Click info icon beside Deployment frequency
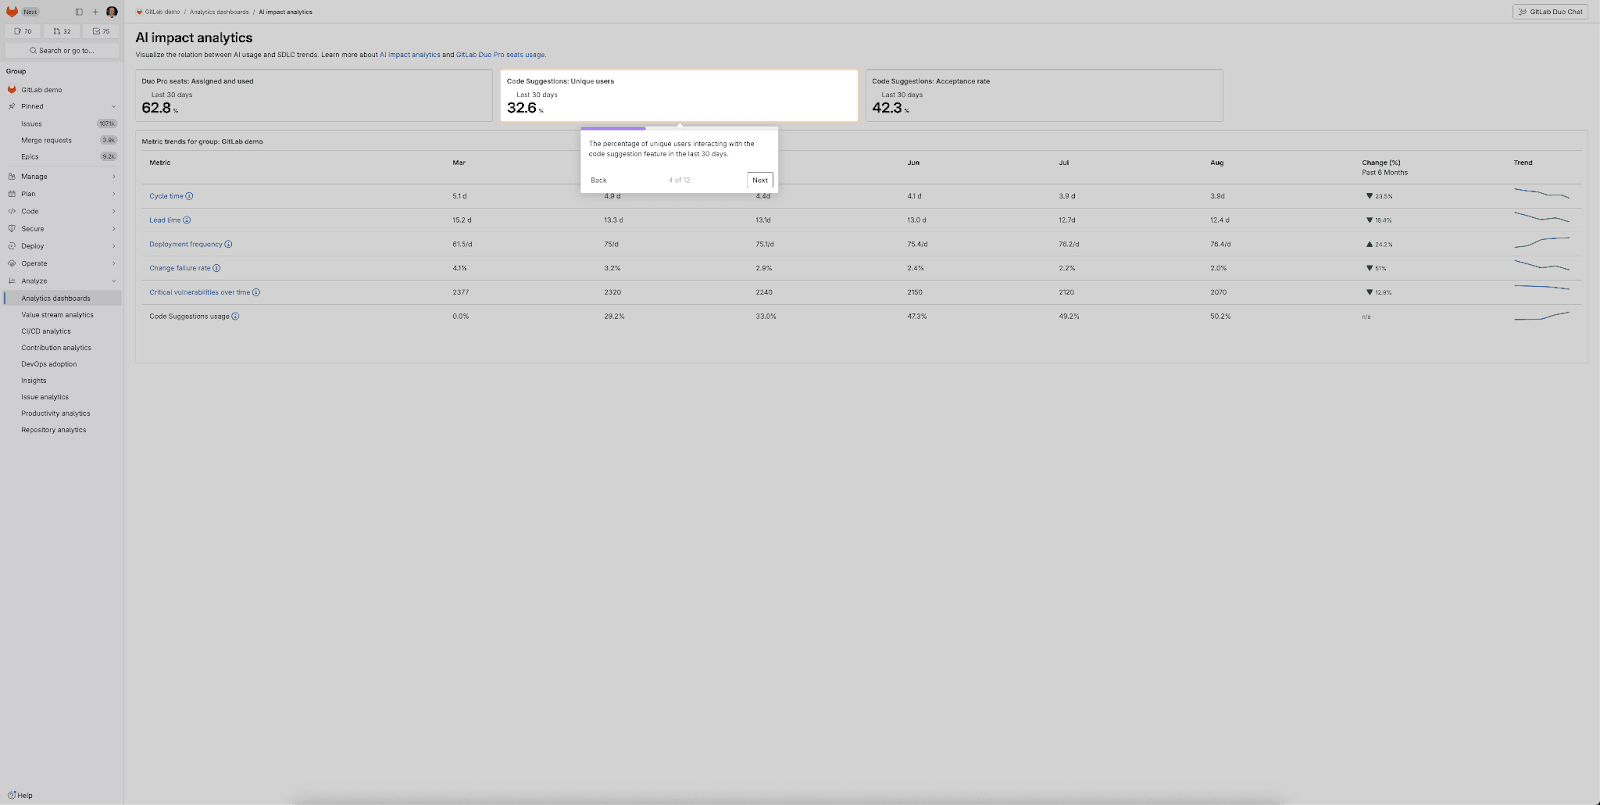The image size is (1600, 805). [228, 244]
